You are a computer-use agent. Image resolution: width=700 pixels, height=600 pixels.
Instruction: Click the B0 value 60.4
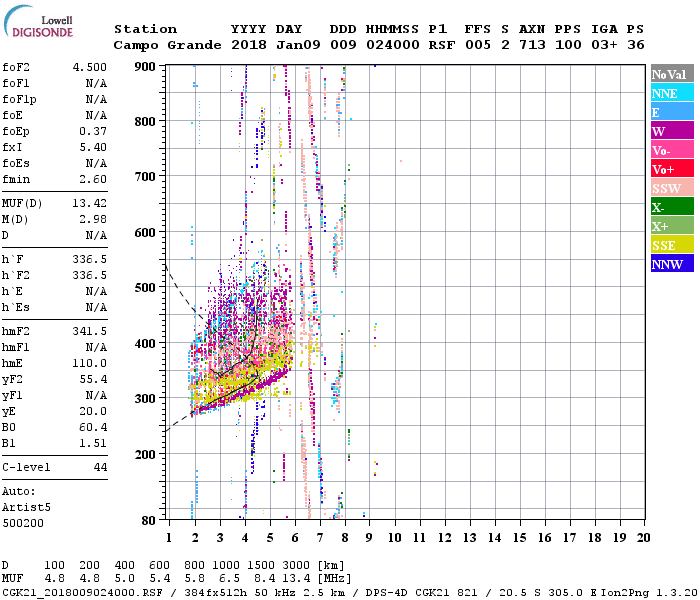coord(93,427)
